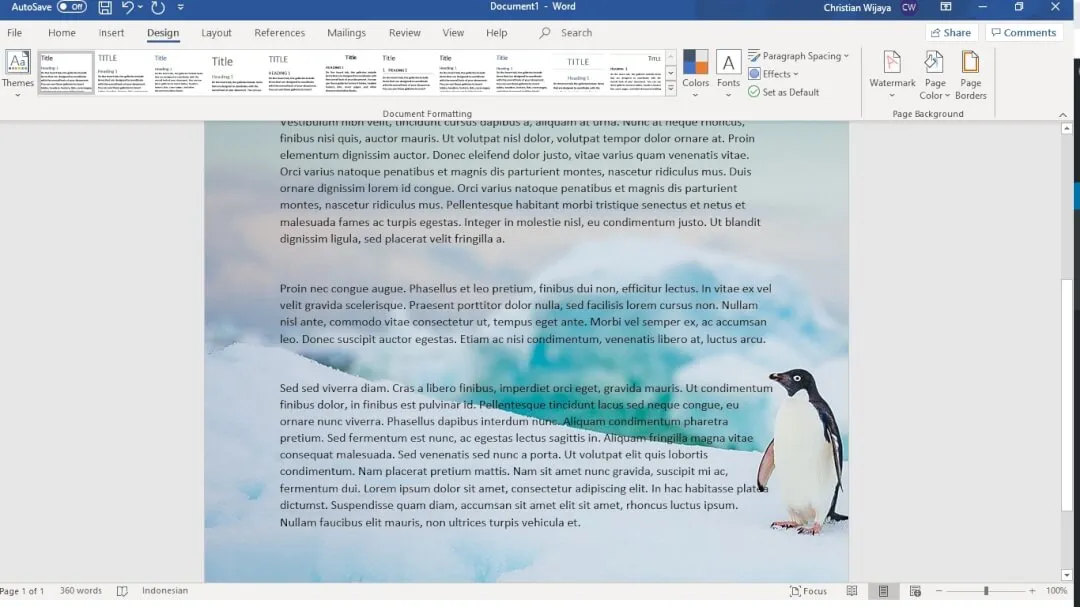This screenshot has width=1080, height=607.
Task: Open the Undo history dropdown arrow
Action: (x=141, y=8)
